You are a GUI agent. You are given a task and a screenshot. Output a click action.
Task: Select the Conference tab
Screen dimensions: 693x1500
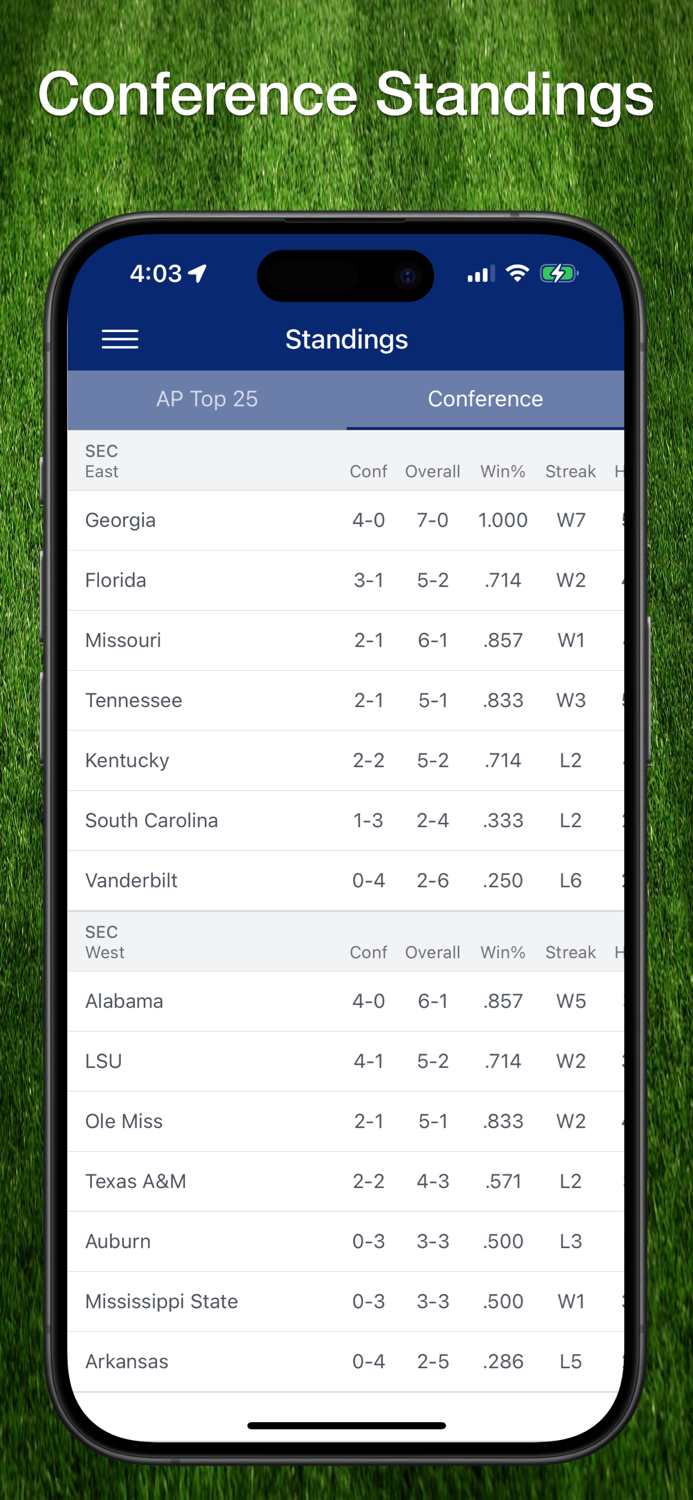pos(485,399)
